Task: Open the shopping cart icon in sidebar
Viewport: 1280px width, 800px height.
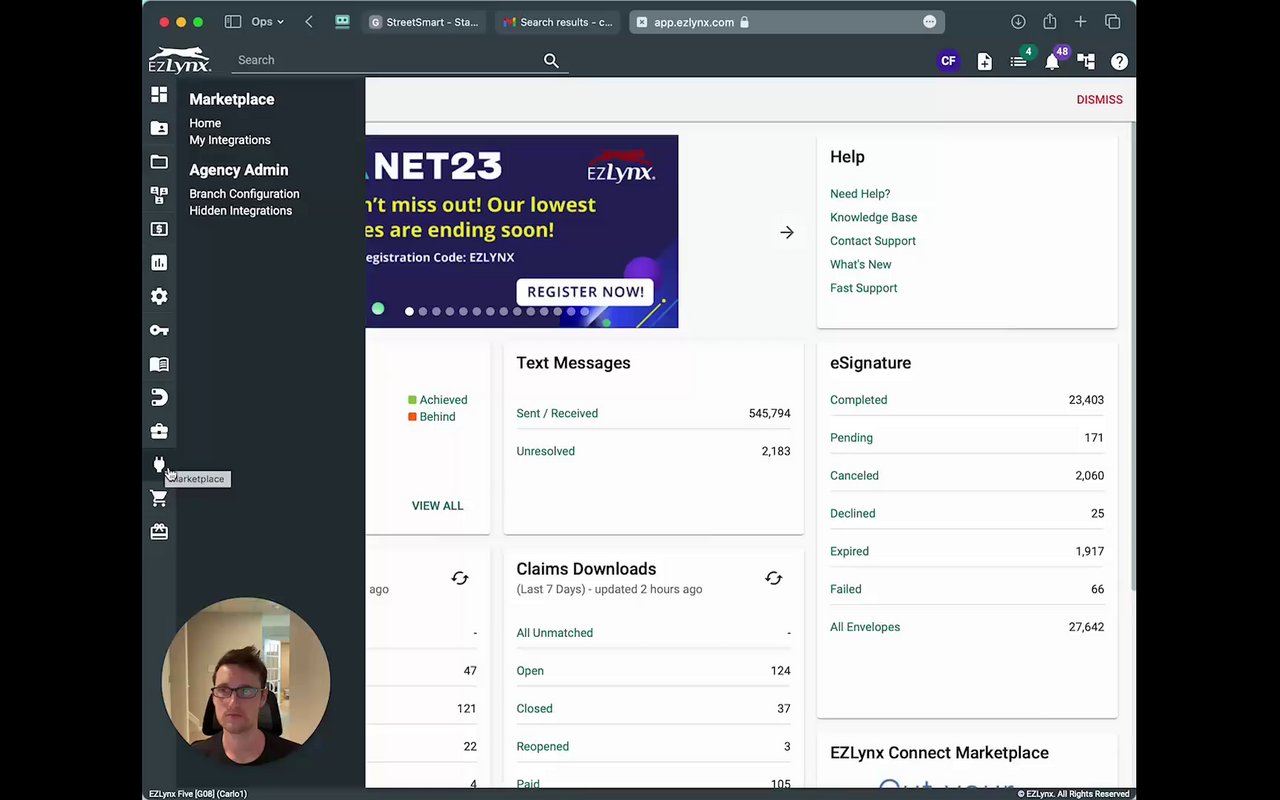Action: click(159, 498)
